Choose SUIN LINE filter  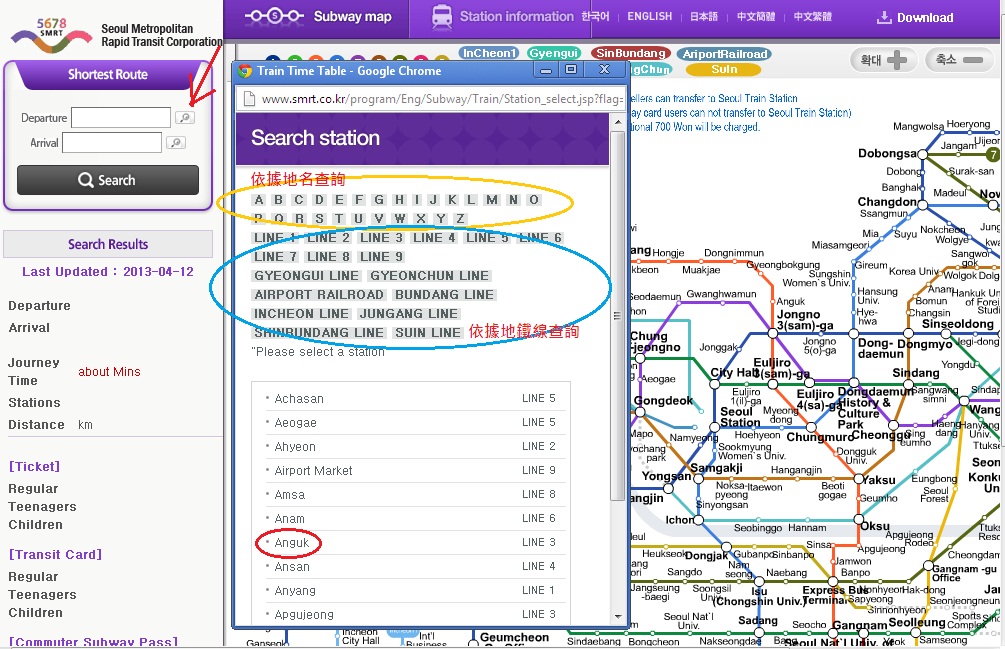428,333
